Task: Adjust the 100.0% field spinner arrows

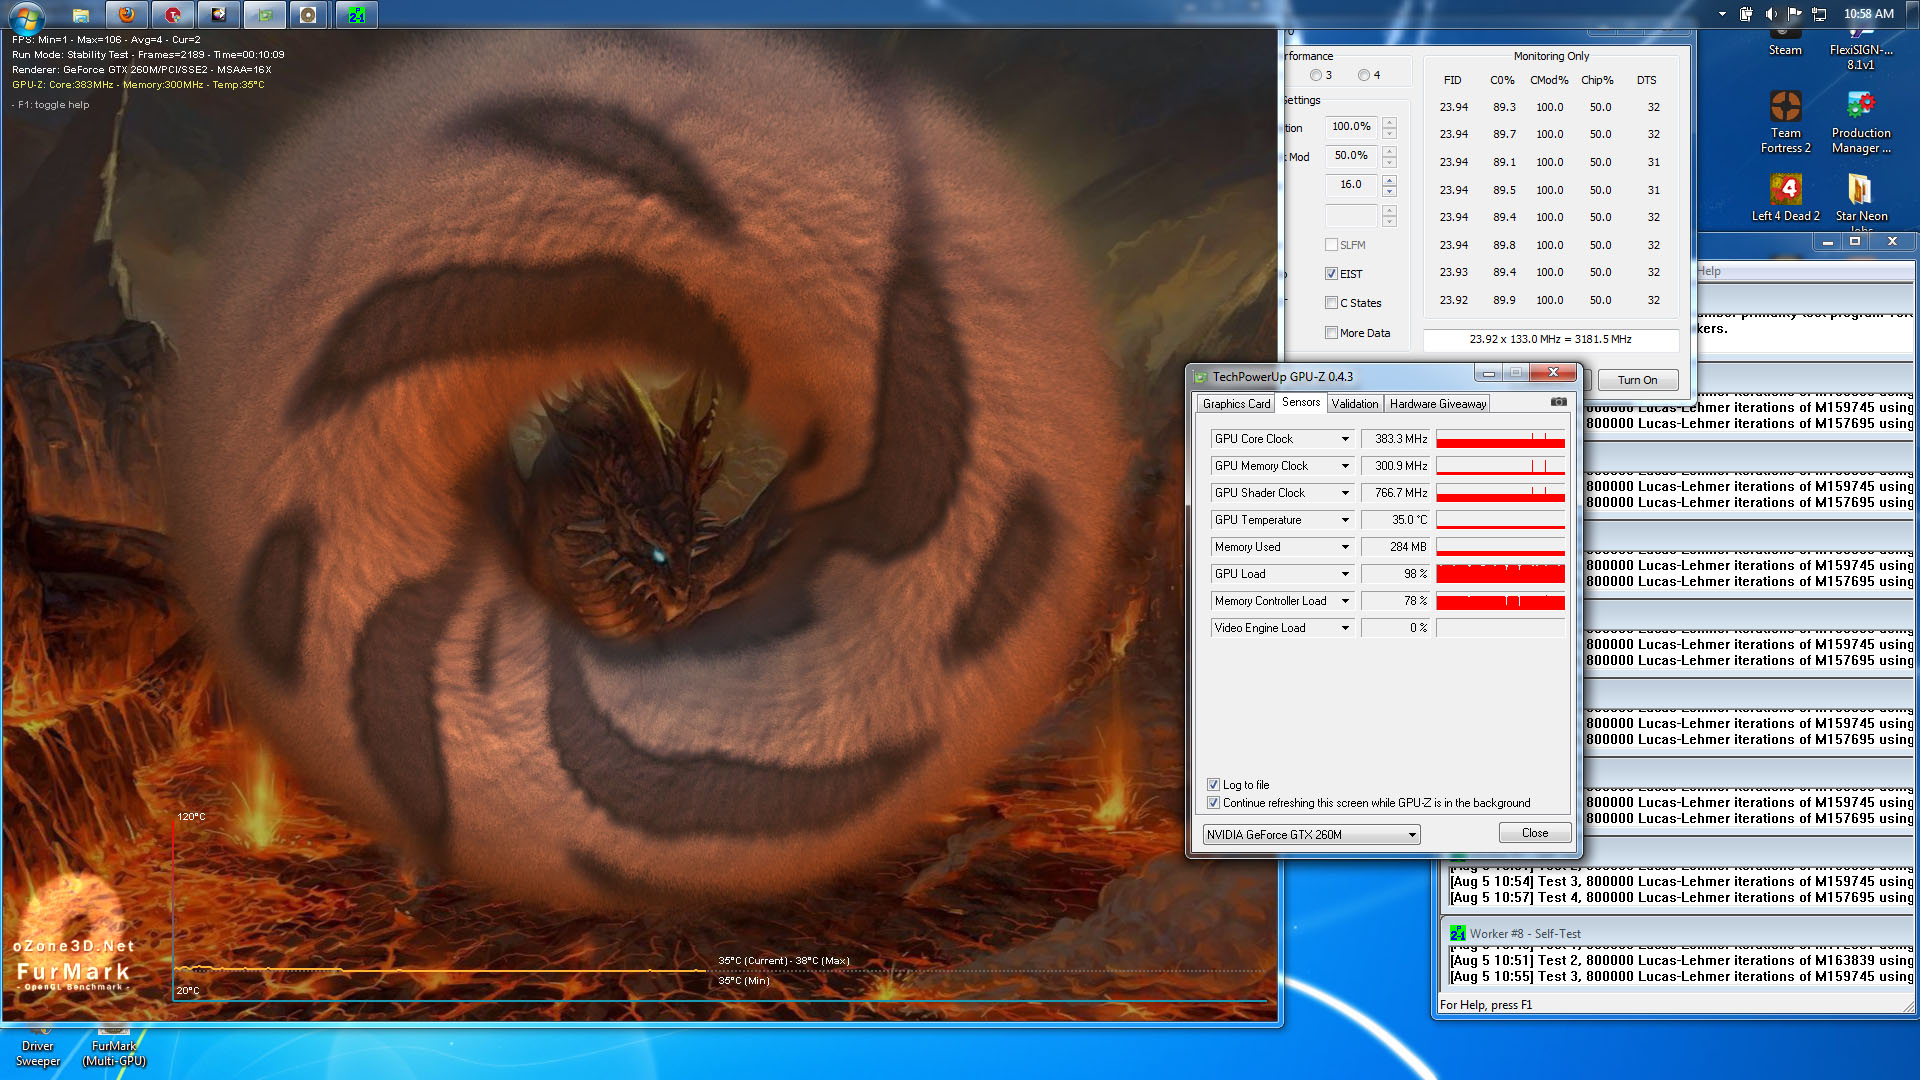Action: coord(1389,127)
